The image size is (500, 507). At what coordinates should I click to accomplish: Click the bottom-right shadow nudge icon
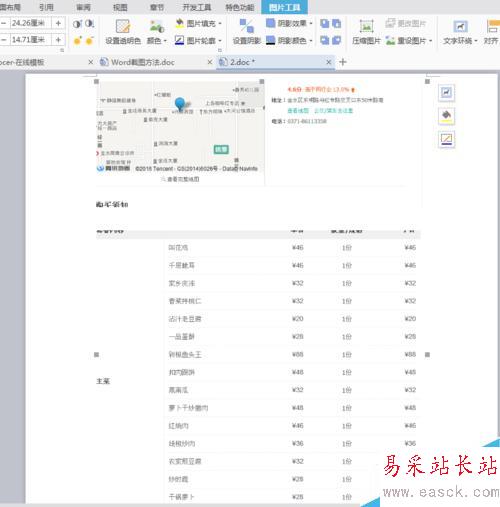(x=337, y=41)
